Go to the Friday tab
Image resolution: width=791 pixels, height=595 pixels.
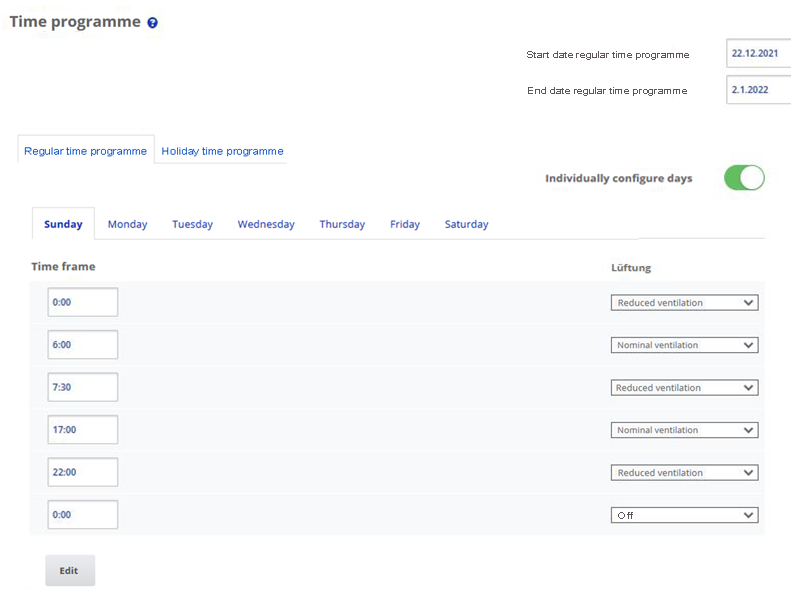405,224
